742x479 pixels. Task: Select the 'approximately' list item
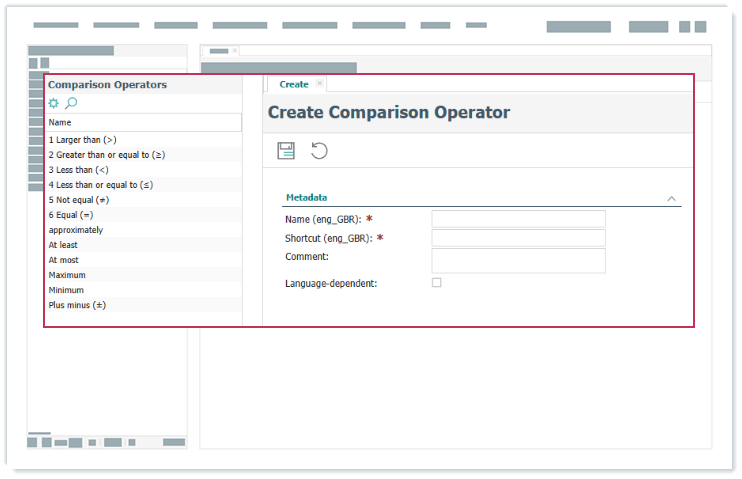pyautogui.click(x=76, y=230)
